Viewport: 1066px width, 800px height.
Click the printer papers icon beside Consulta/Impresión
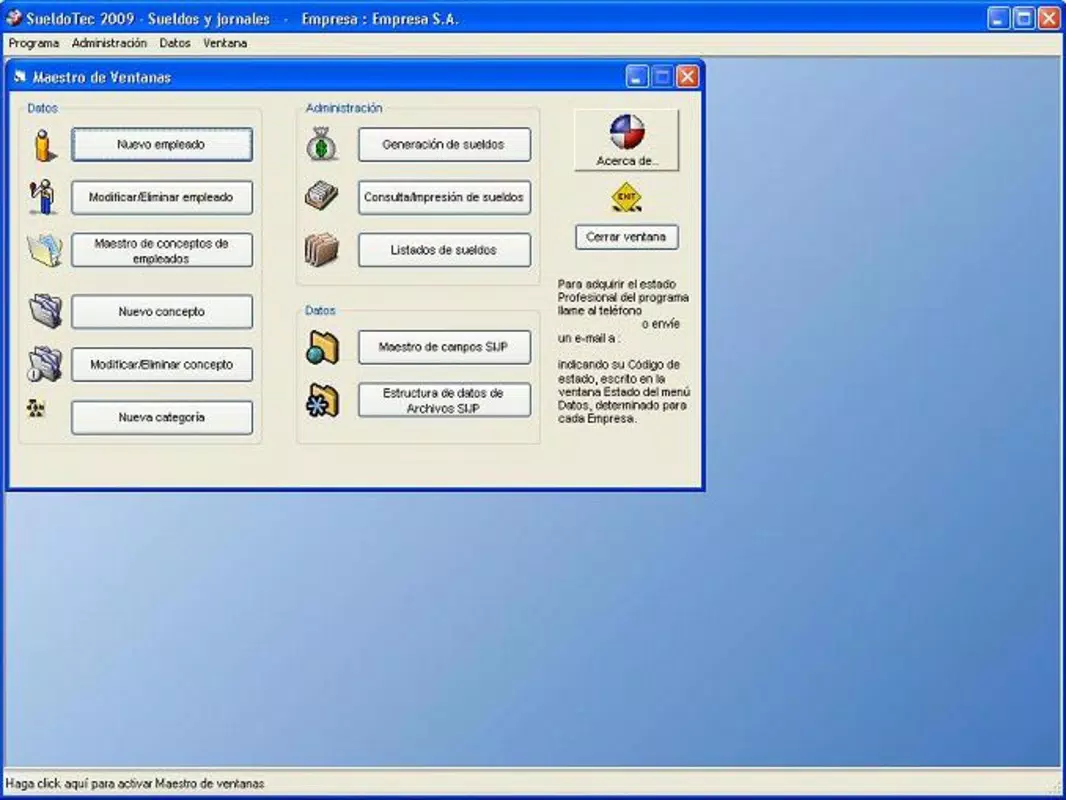tap(322, 196)
